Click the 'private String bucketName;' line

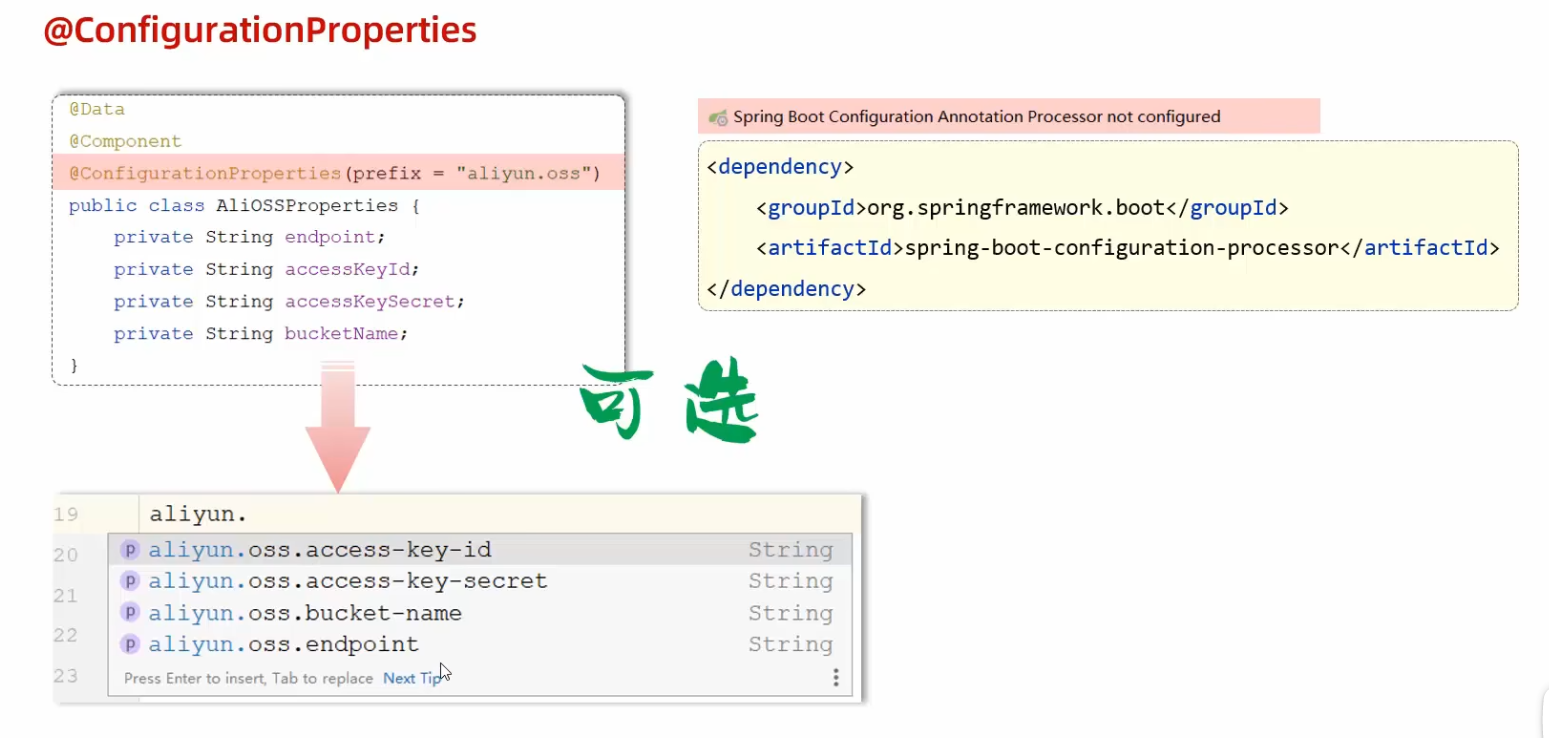[x=261, y=333]
